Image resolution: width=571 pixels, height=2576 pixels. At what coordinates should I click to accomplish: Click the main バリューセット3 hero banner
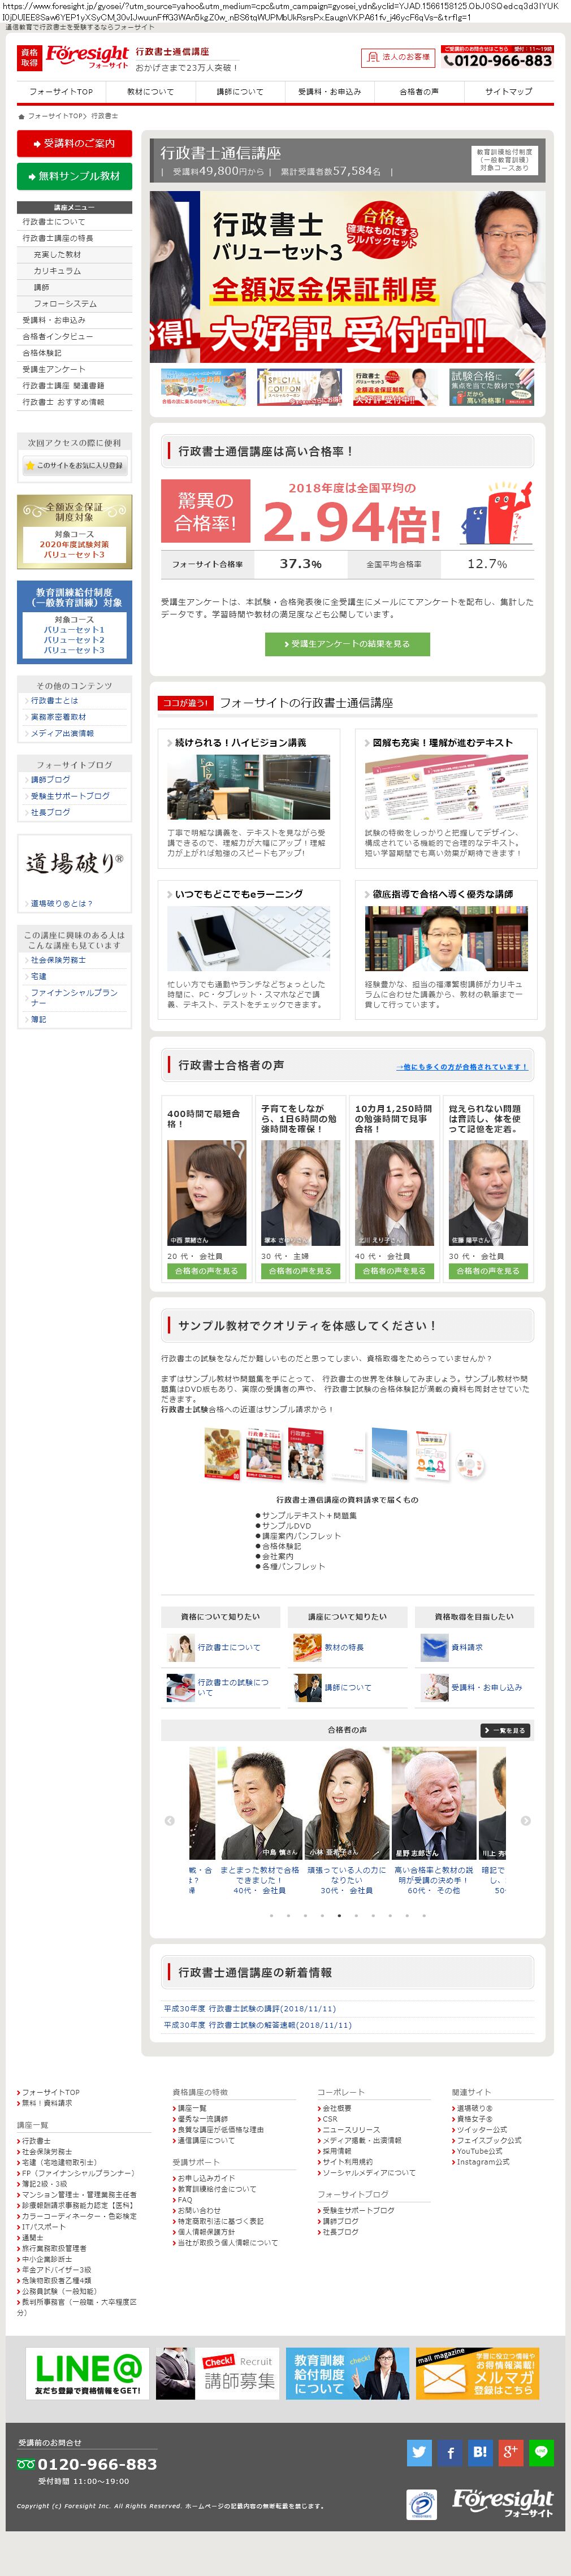347,276
